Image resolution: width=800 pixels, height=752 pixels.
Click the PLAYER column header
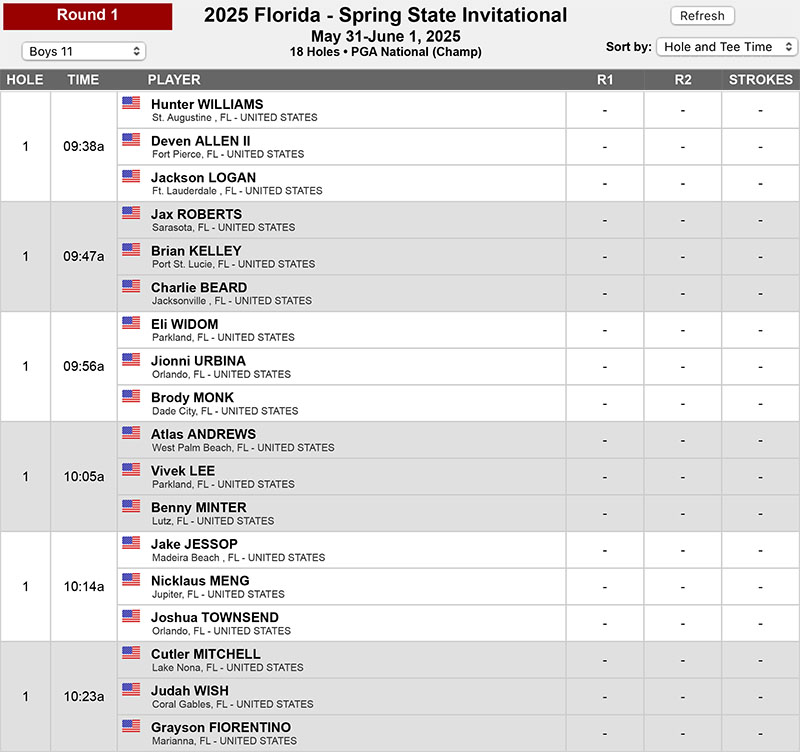coord(174,80)
